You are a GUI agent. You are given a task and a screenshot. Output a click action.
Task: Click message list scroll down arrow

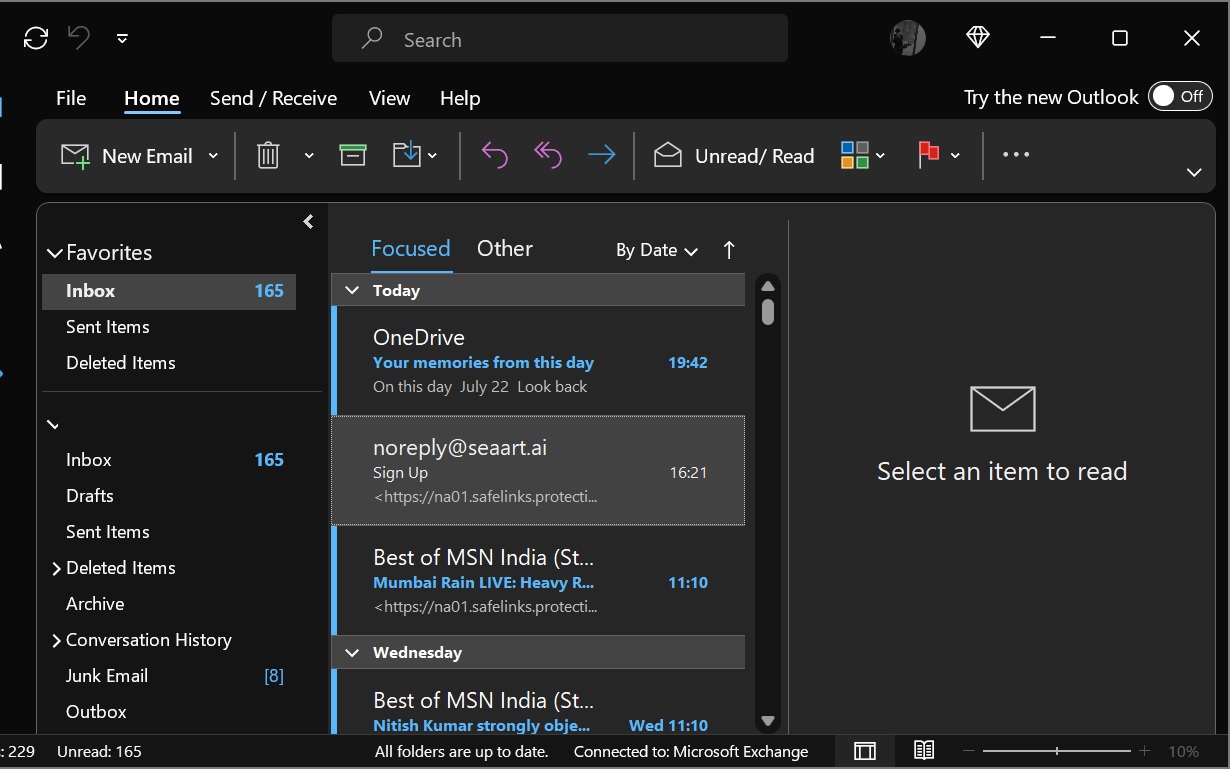click(768, 720)
